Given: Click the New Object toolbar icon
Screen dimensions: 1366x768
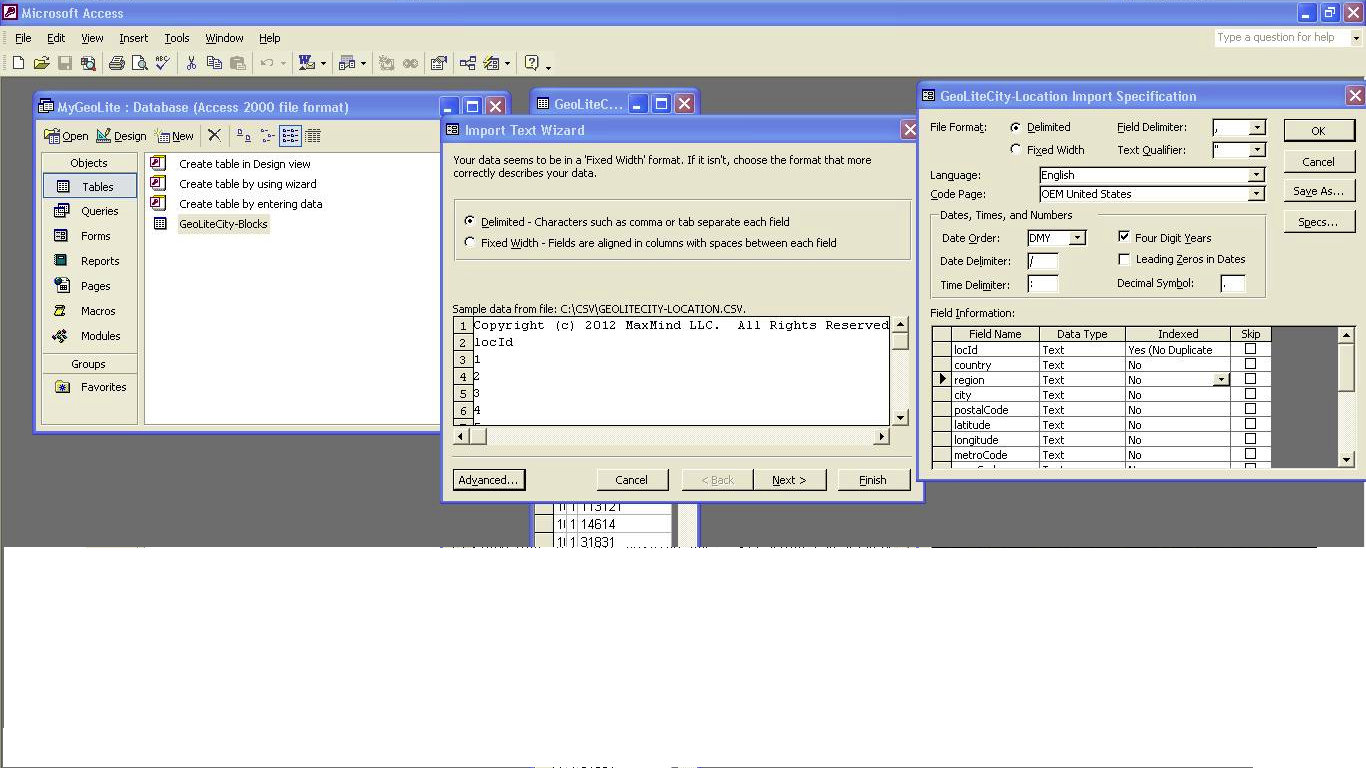Looking at the screenshot, I should 491,63.
